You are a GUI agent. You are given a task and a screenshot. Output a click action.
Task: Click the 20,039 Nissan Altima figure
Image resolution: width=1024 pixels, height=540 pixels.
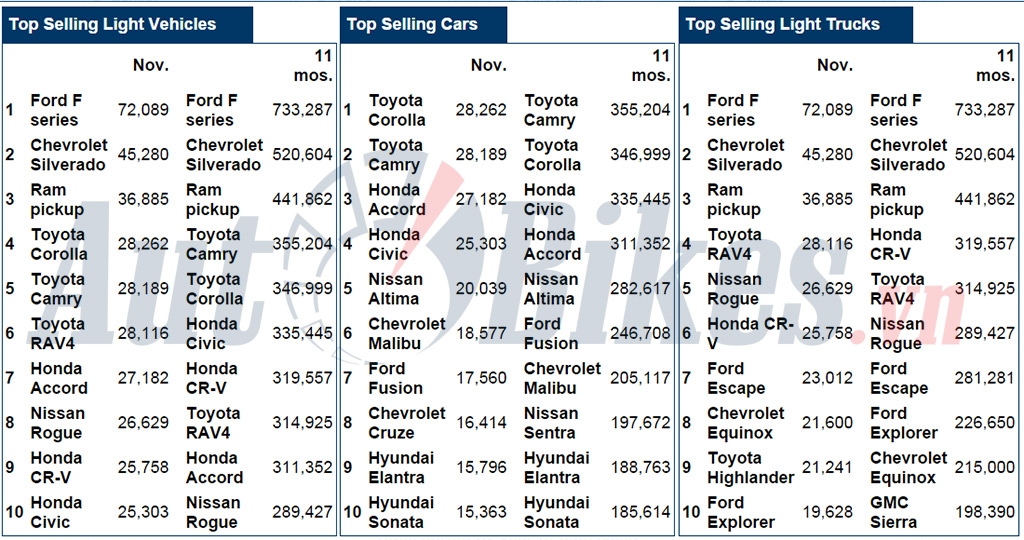[481, 289]
